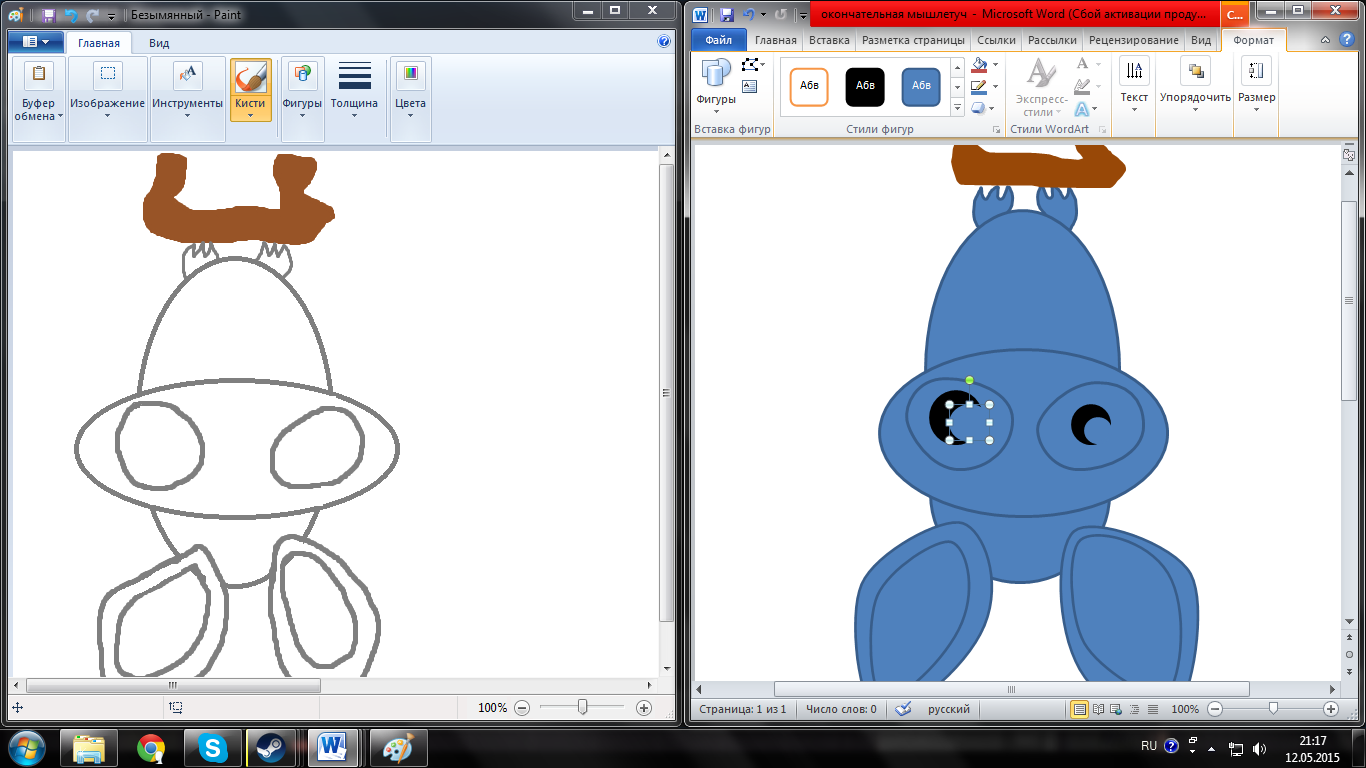Open the Стили фигур dialog launcher
The width and height of the screenshot is (1366, 768).
pyautogui.click(x=996, y=131)
